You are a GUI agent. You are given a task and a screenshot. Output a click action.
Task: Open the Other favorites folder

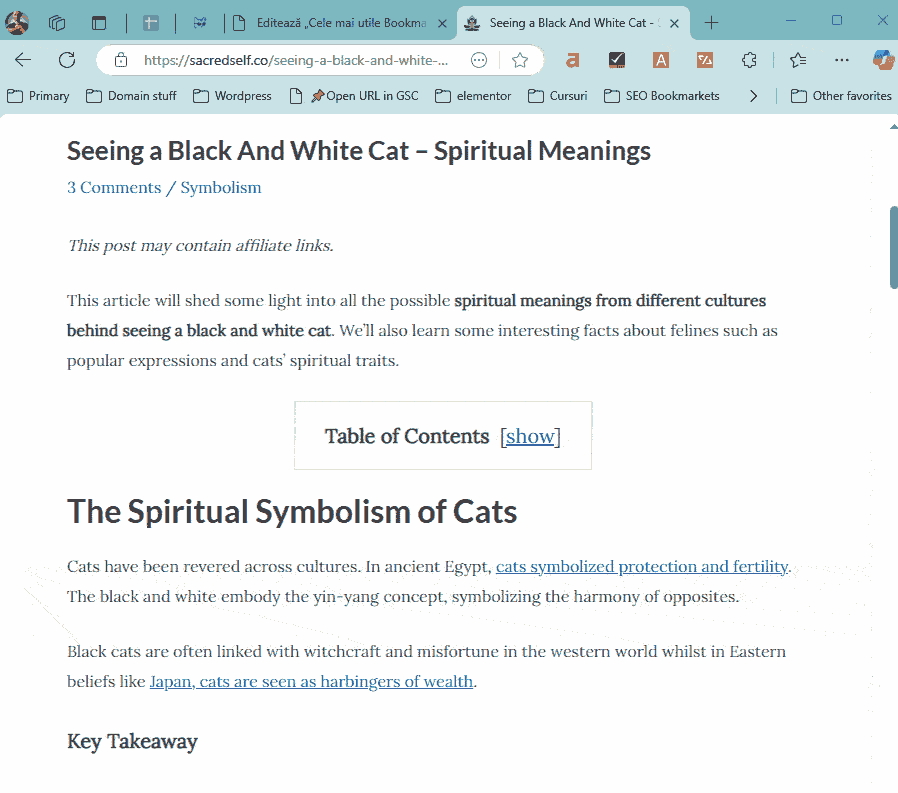point(841,96)
